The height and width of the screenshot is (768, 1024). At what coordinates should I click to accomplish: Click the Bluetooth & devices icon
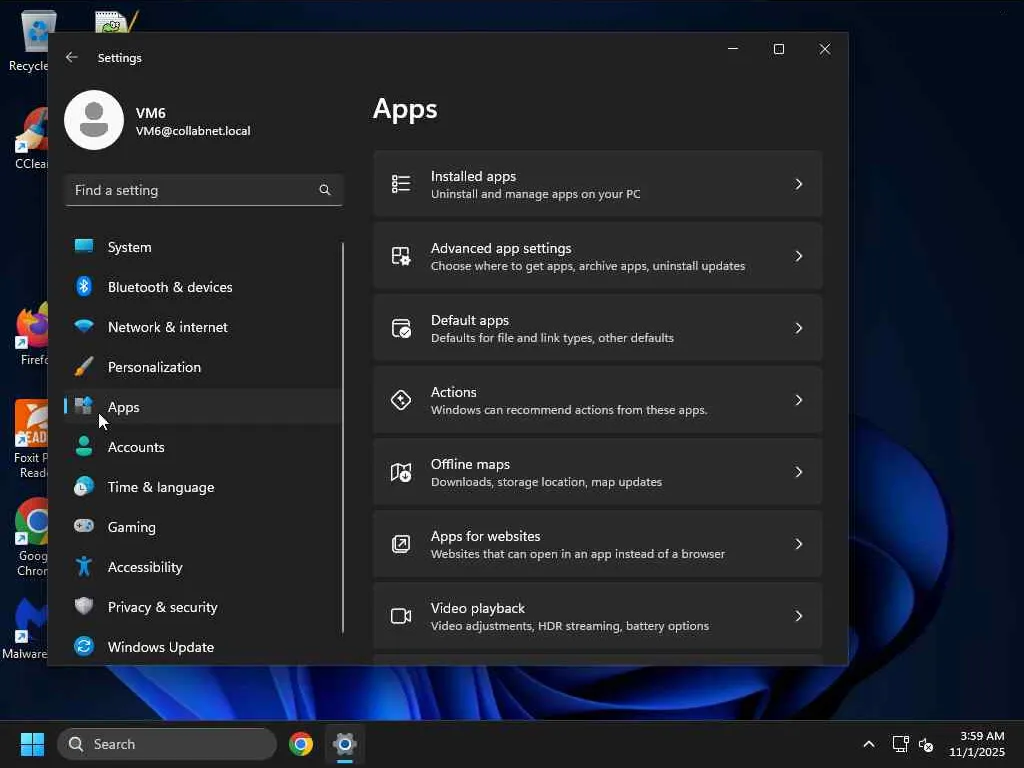coord(84,287)
